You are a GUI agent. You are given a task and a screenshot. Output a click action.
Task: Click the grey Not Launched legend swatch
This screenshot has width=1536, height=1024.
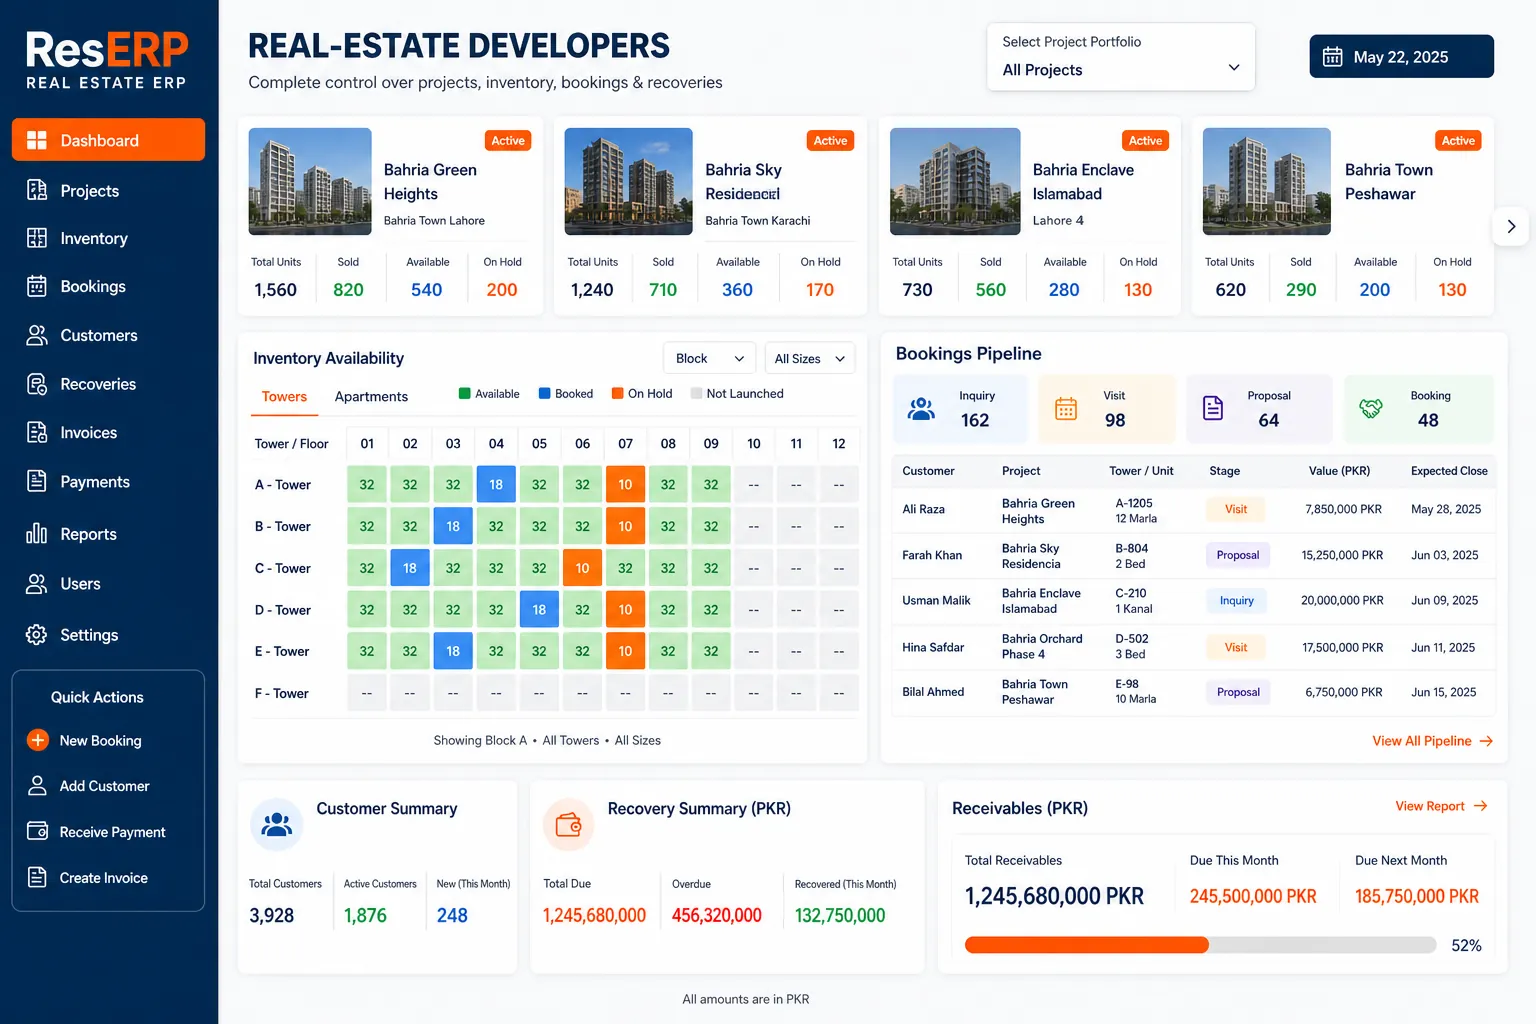(696, 393)
